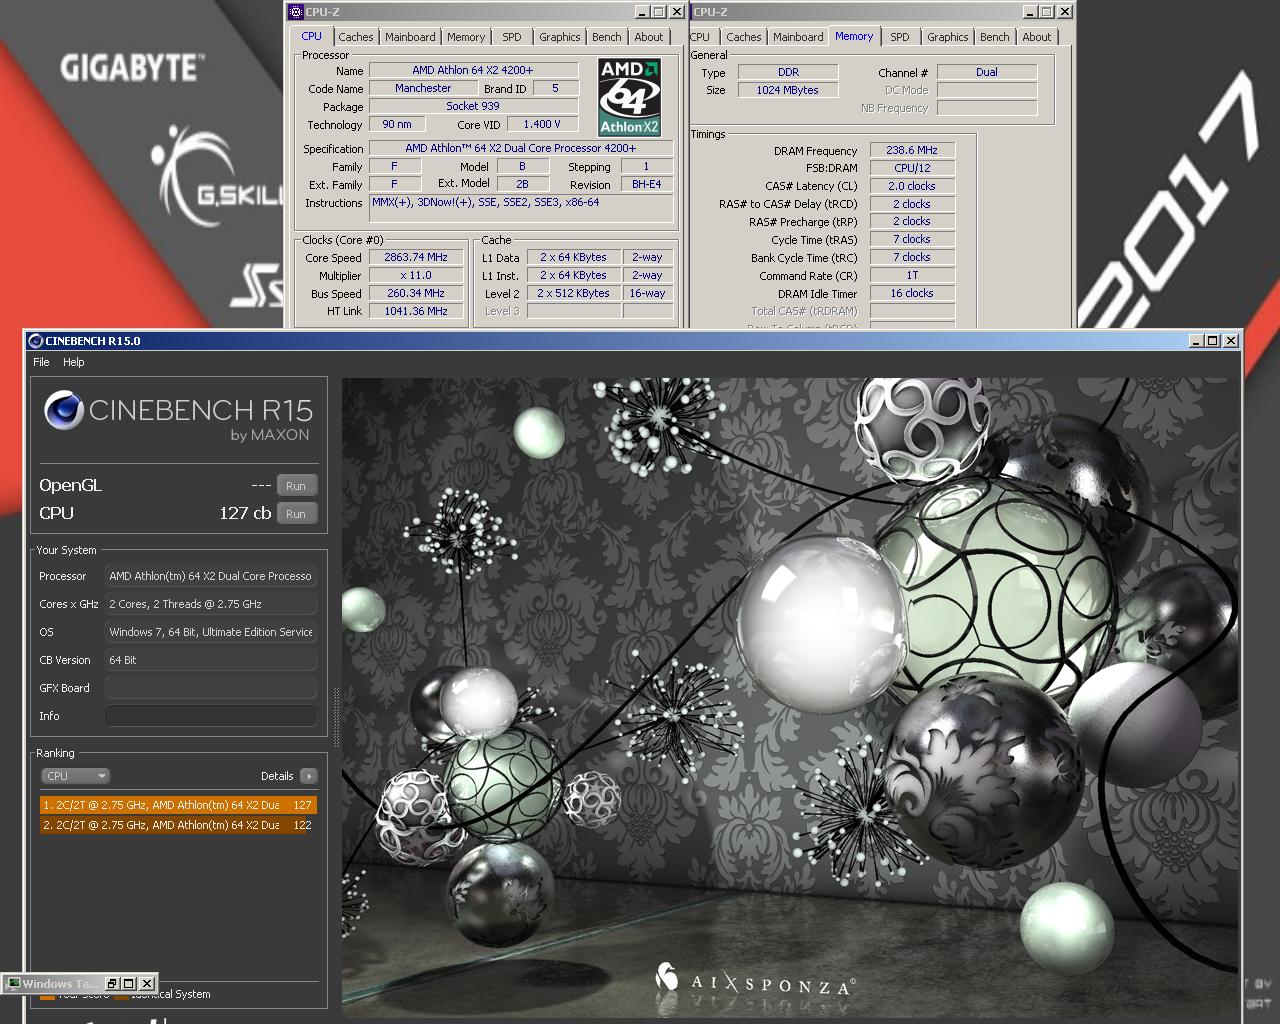
Task: Click the left CPU-Z window title icon
Action: 295,12
